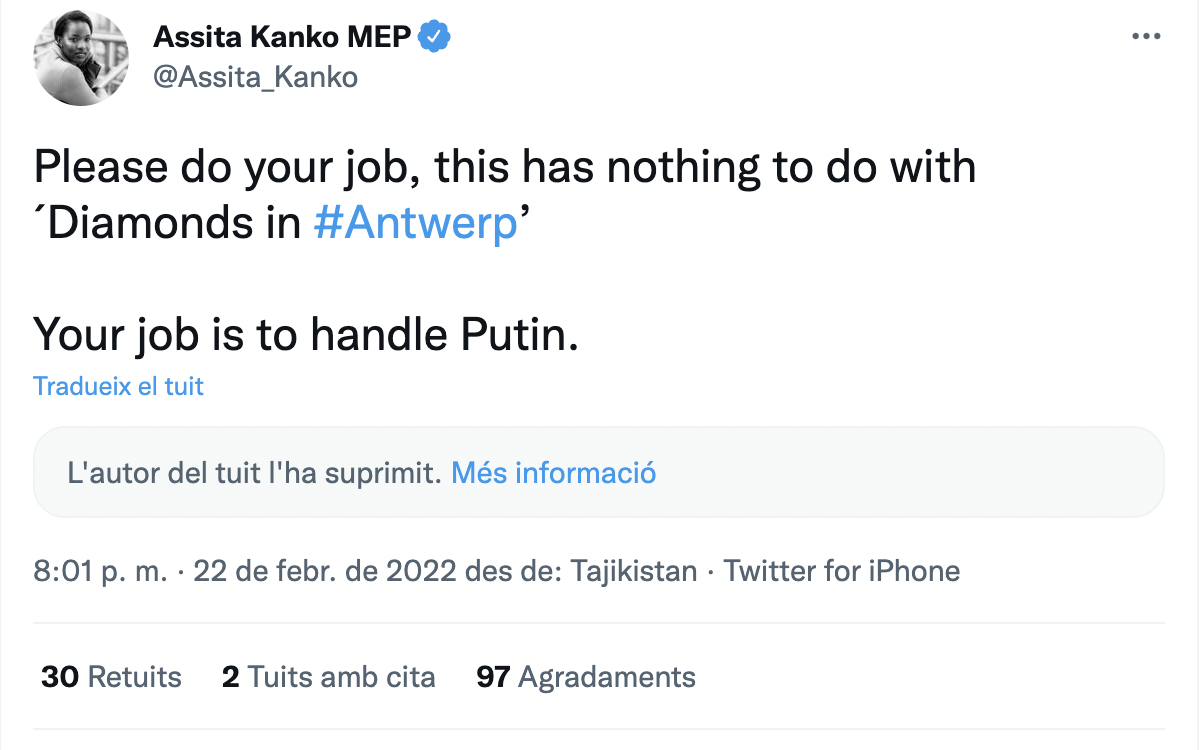Click the date 22 de febr. de 2022
The height and width of the screenshot is (750, 1204).
click(x=326, y=571)
